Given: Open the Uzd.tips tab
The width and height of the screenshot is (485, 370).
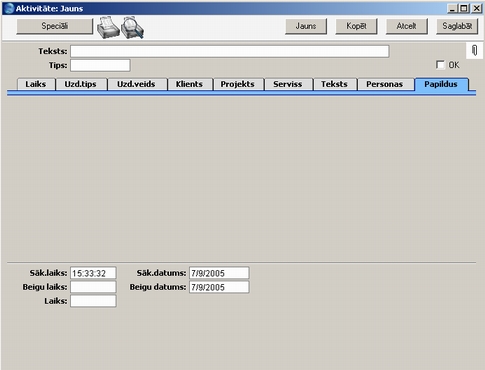Looking at the screenshot, I should pyautogui.click(x=81, y=84).
